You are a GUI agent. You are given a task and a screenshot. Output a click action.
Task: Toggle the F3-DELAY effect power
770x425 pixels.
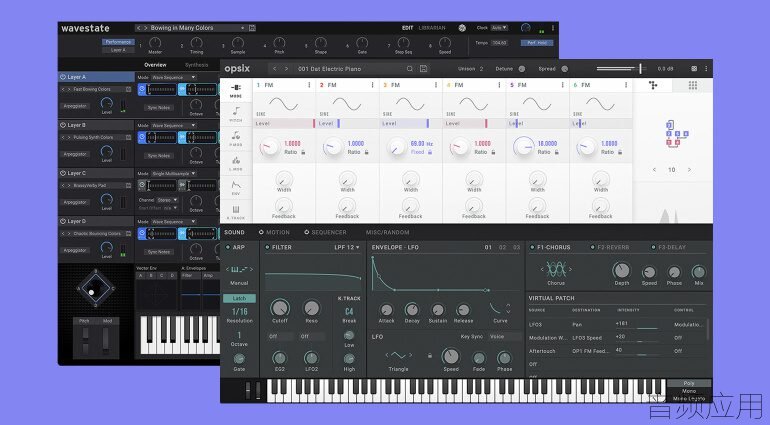(653, 247)
